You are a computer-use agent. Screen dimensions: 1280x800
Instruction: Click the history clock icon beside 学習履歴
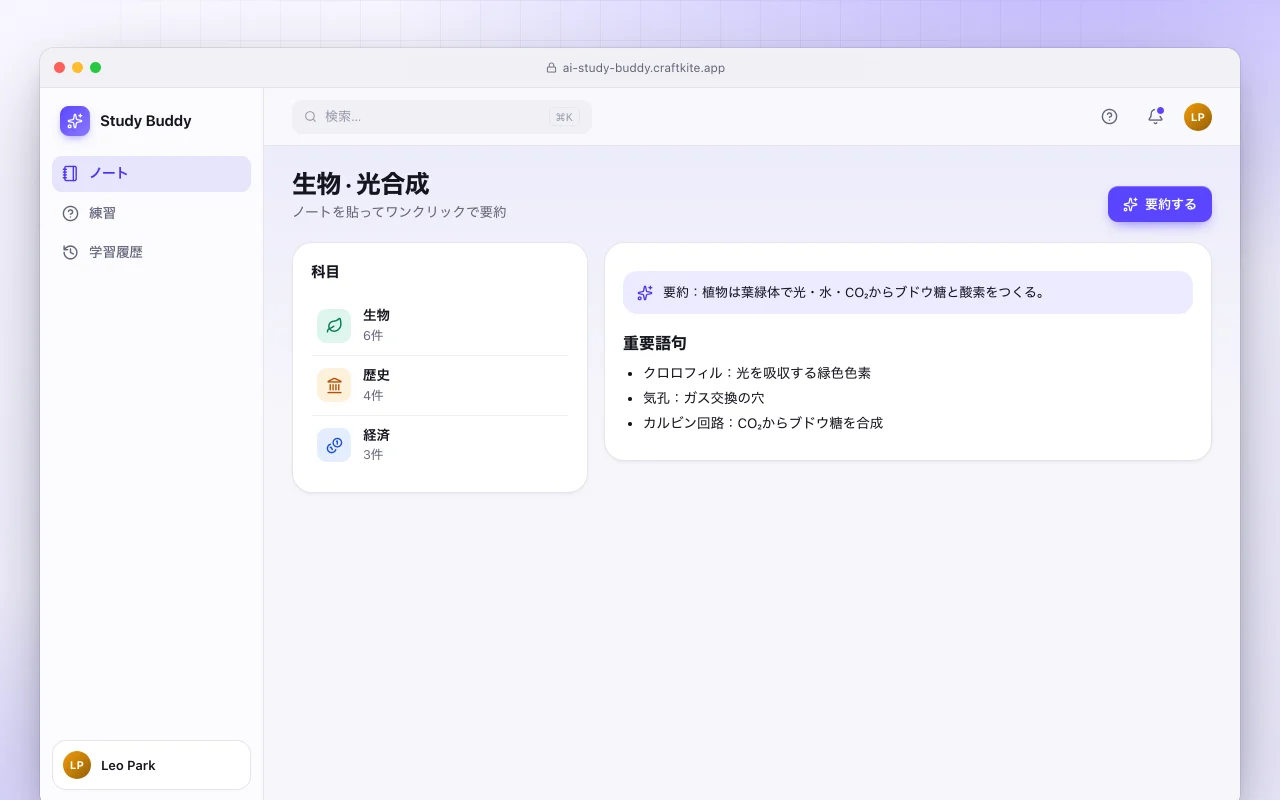(x=70, y=252)
